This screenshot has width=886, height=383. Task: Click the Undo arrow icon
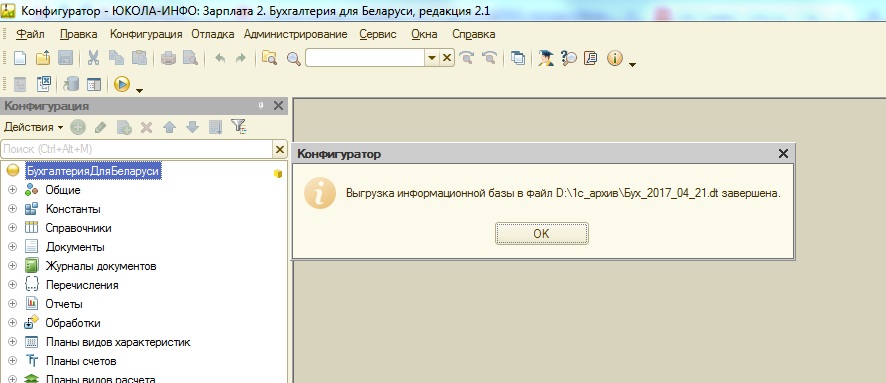(219, 58)
